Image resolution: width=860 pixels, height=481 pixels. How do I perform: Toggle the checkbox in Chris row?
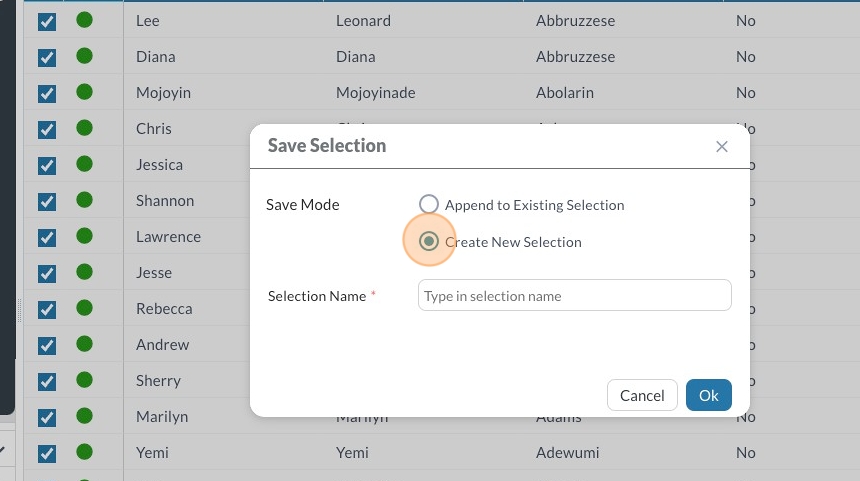point(47,129)
